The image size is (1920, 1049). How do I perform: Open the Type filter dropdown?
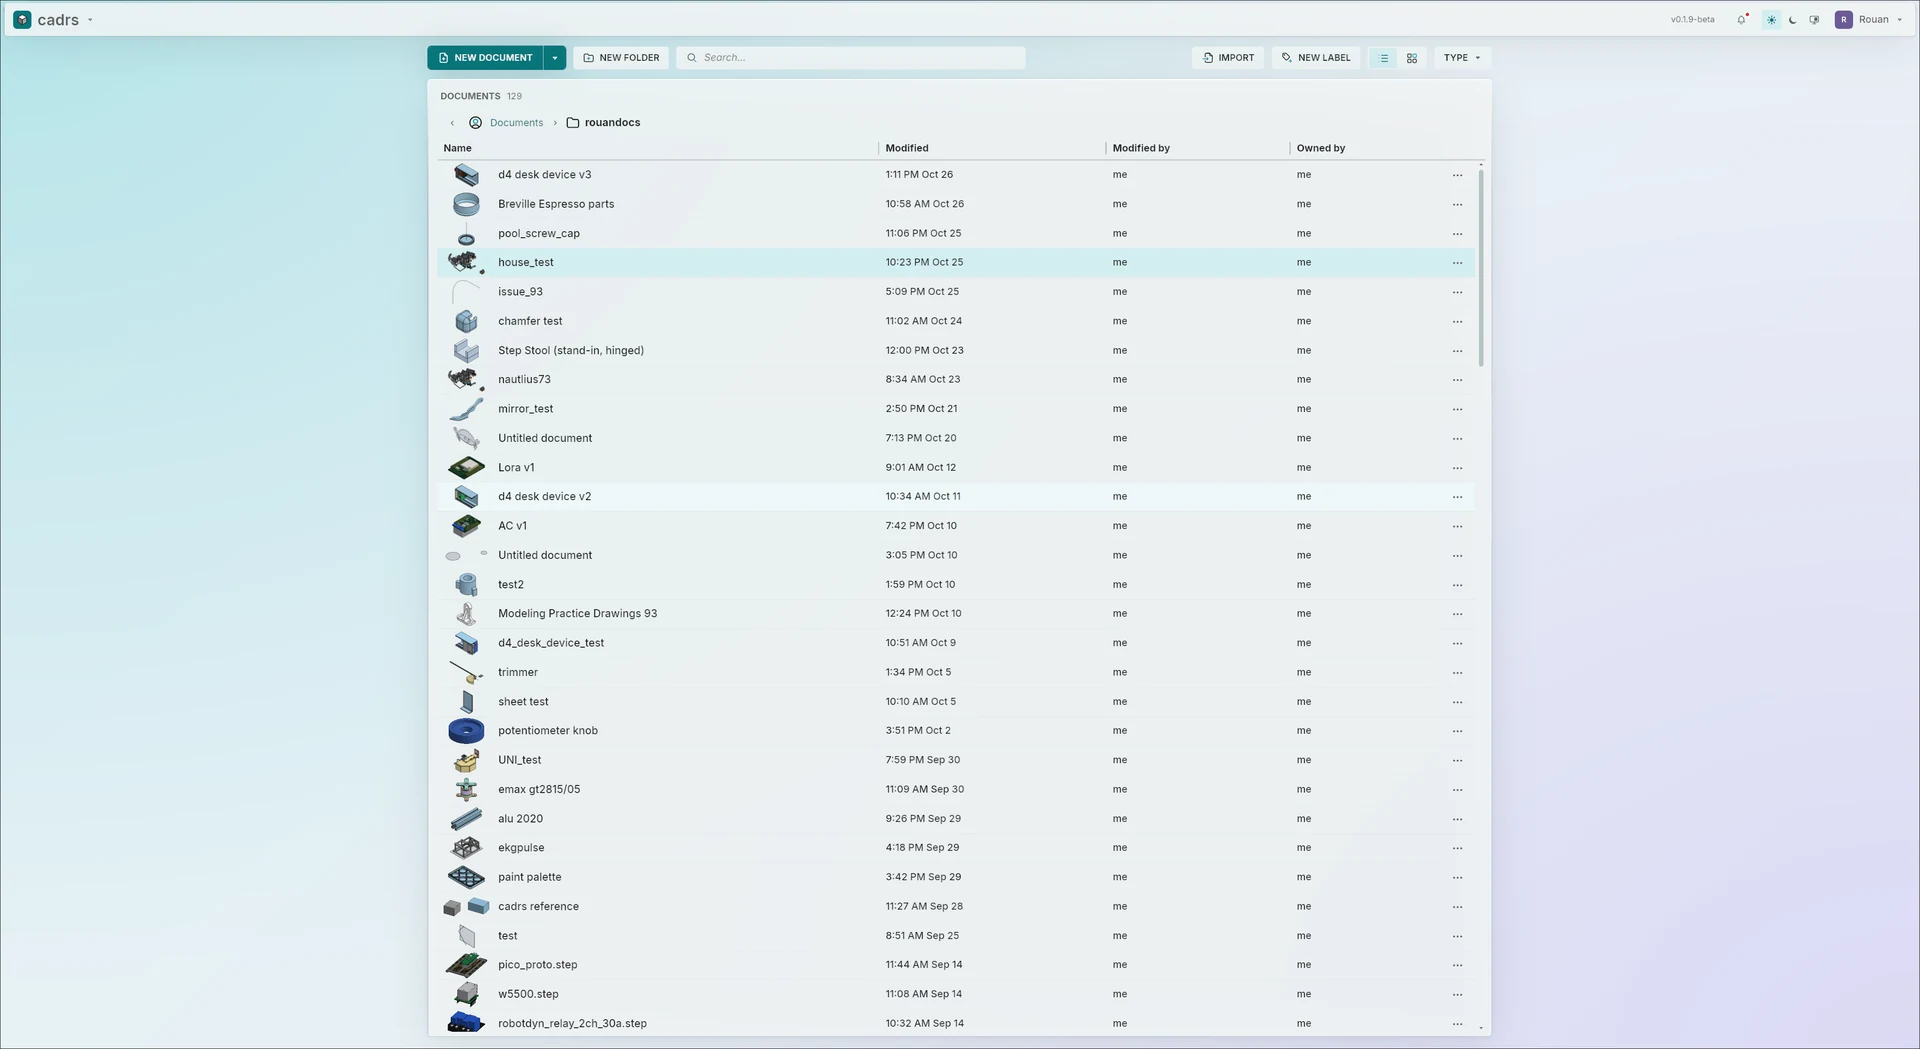[x=1462, y=58]
